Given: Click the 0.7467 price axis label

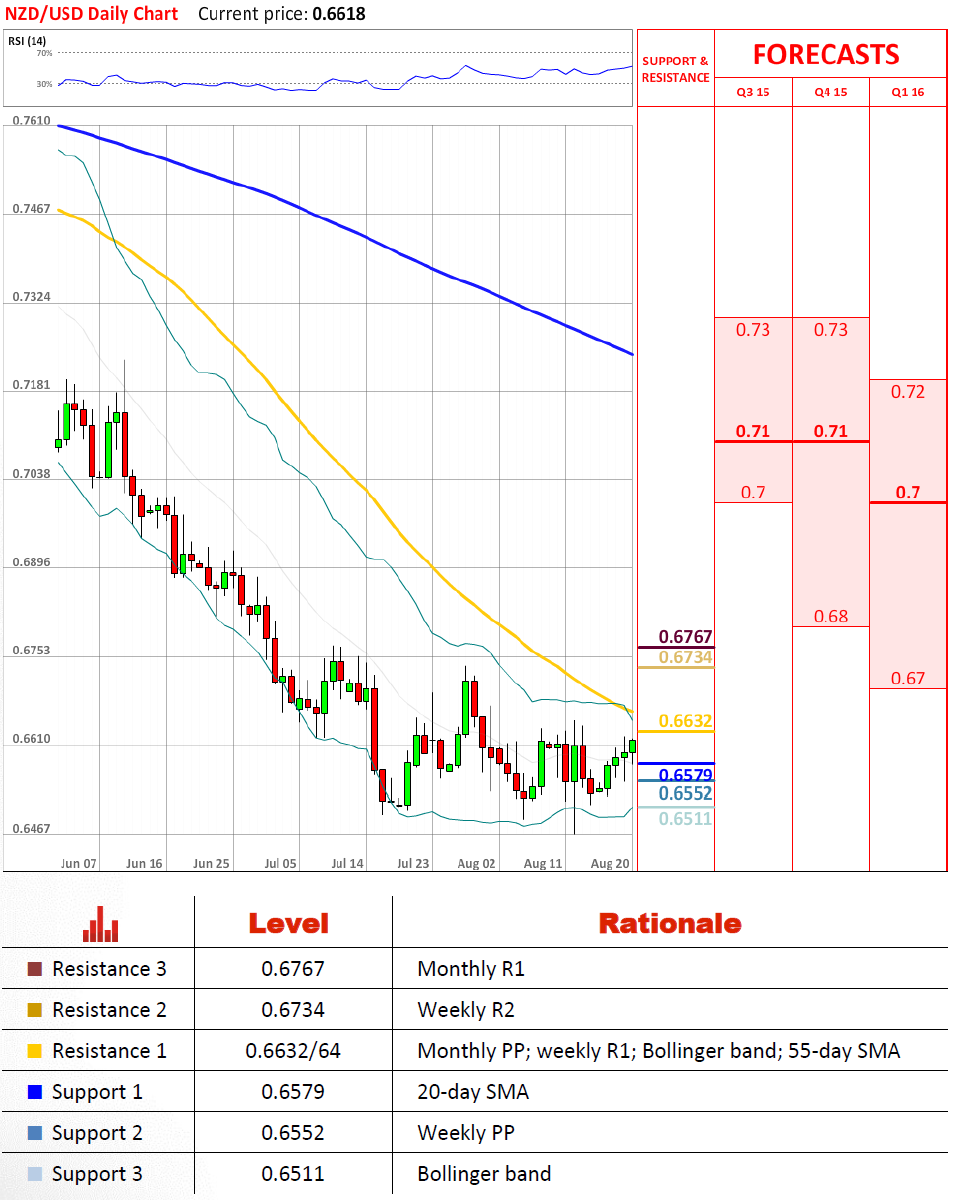Looking at the screenshot, I should pyautogui.click(x=31, y=209).
